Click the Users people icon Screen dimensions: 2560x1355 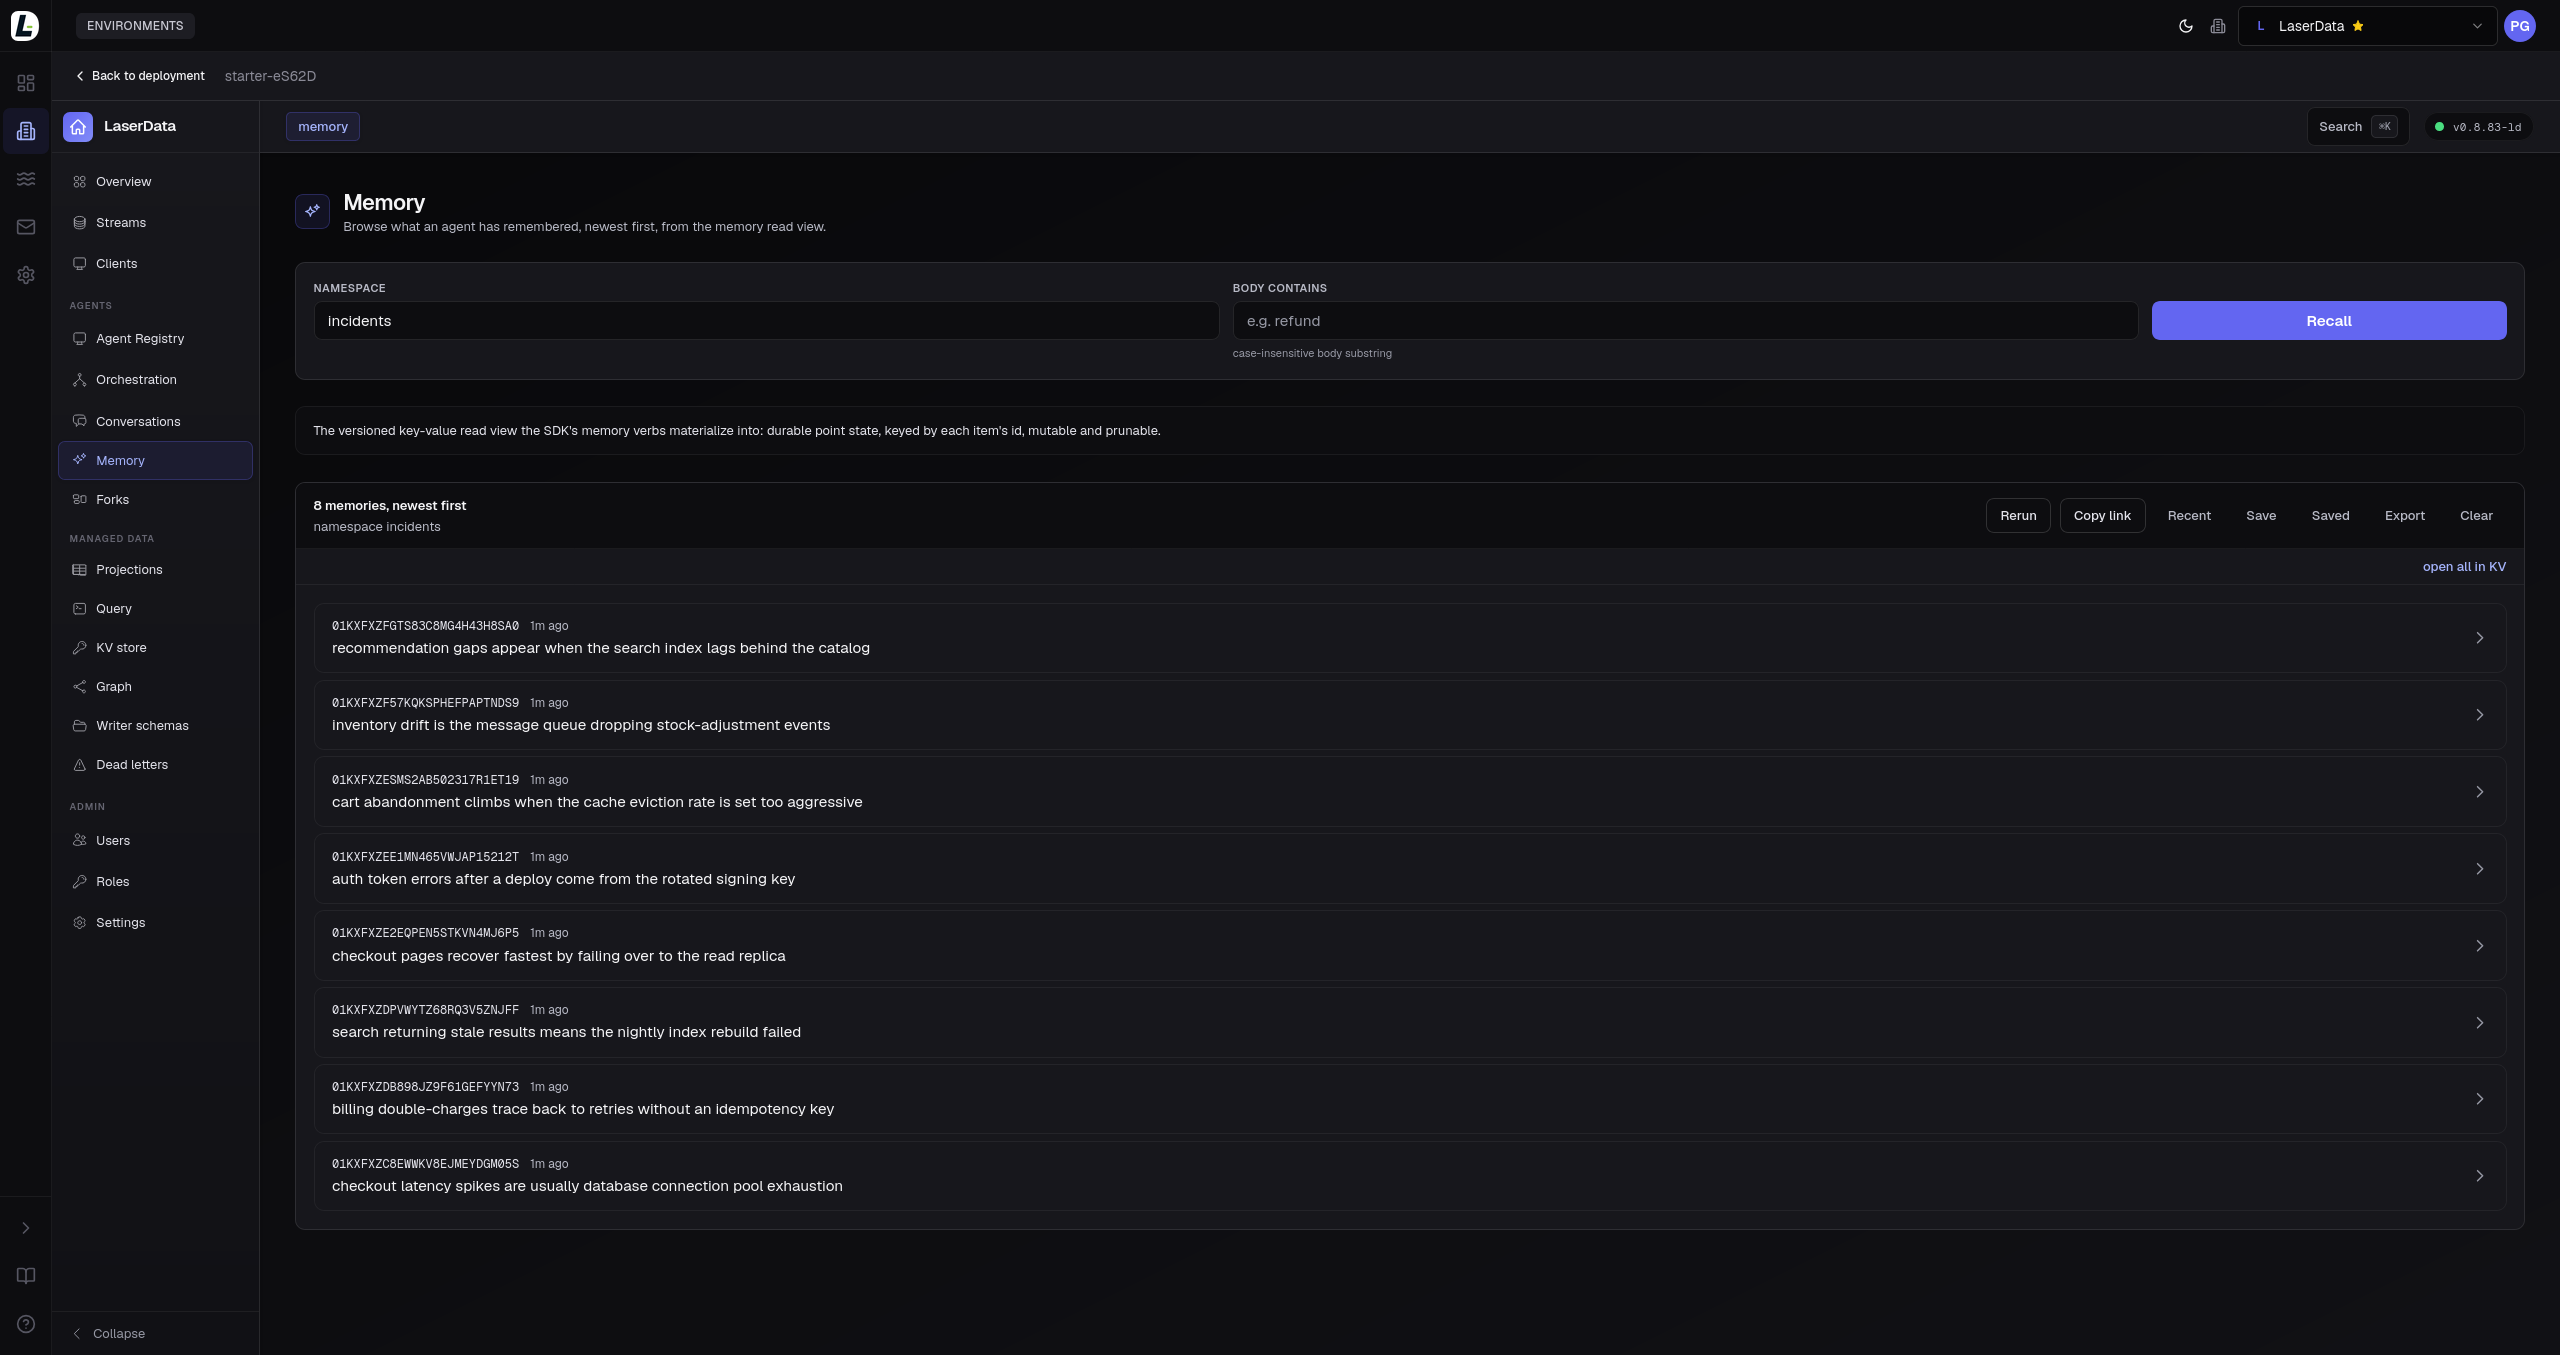click(79, 841)
